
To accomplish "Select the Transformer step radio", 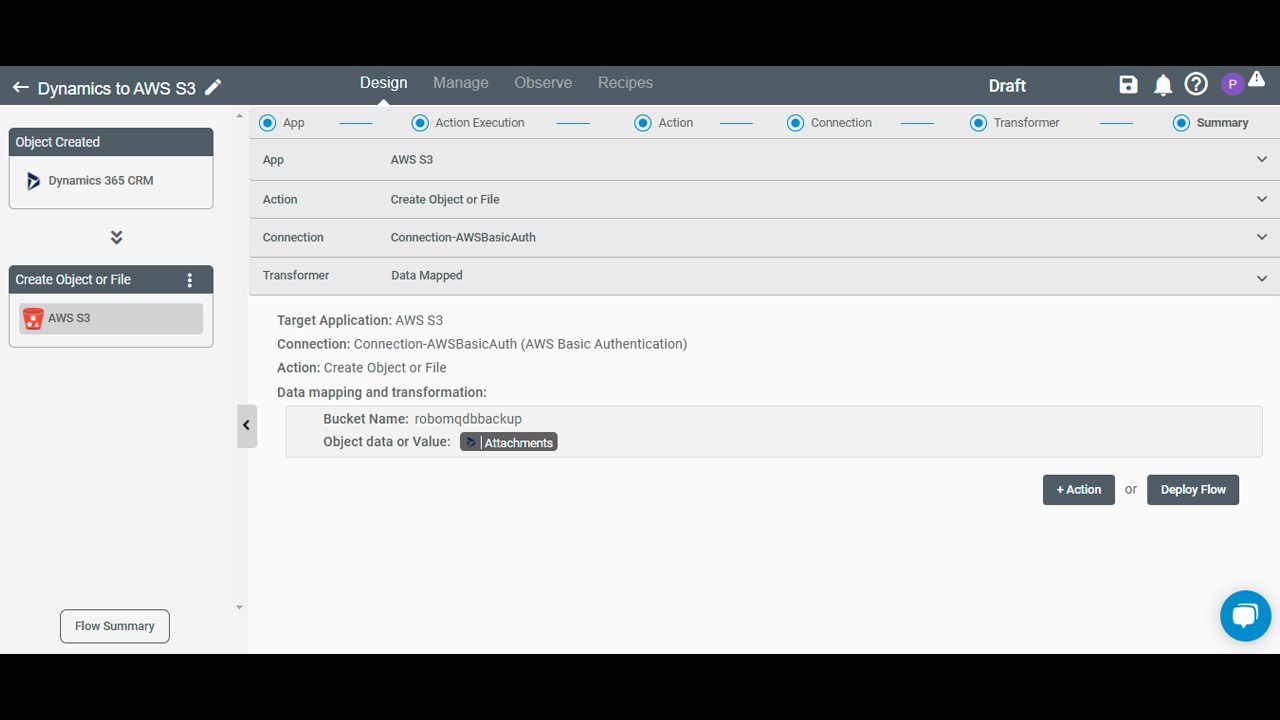I will 978,123.
